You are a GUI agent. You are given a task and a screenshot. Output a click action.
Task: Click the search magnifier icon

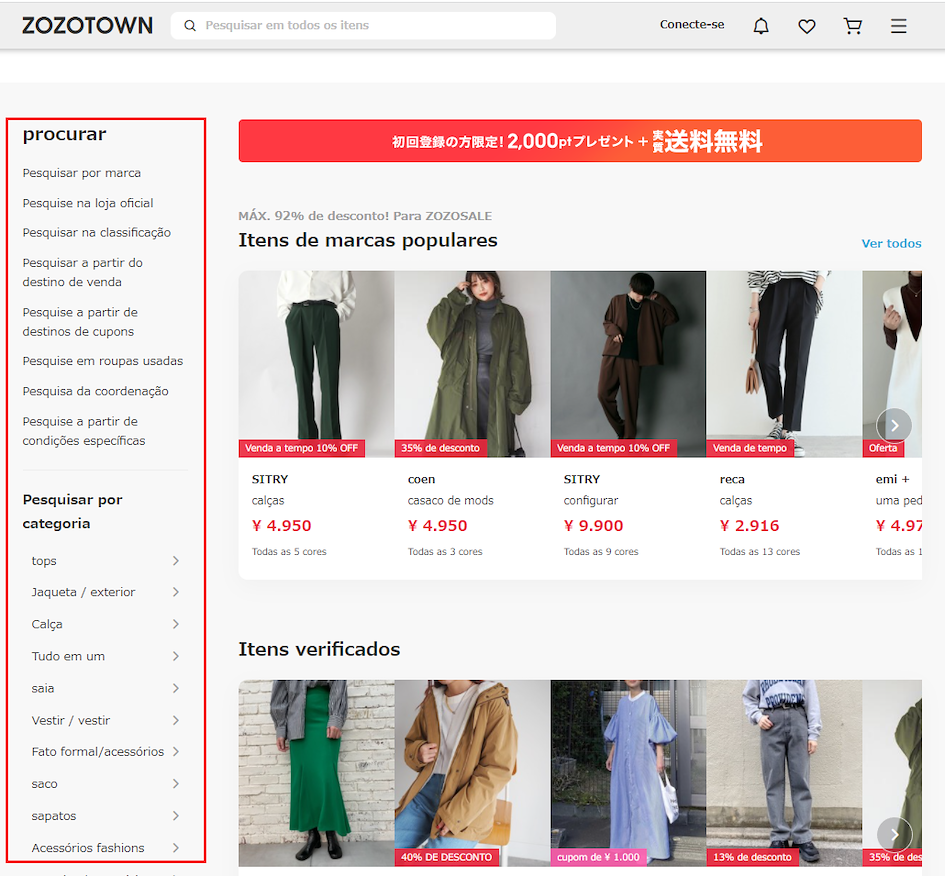point(190,25)
